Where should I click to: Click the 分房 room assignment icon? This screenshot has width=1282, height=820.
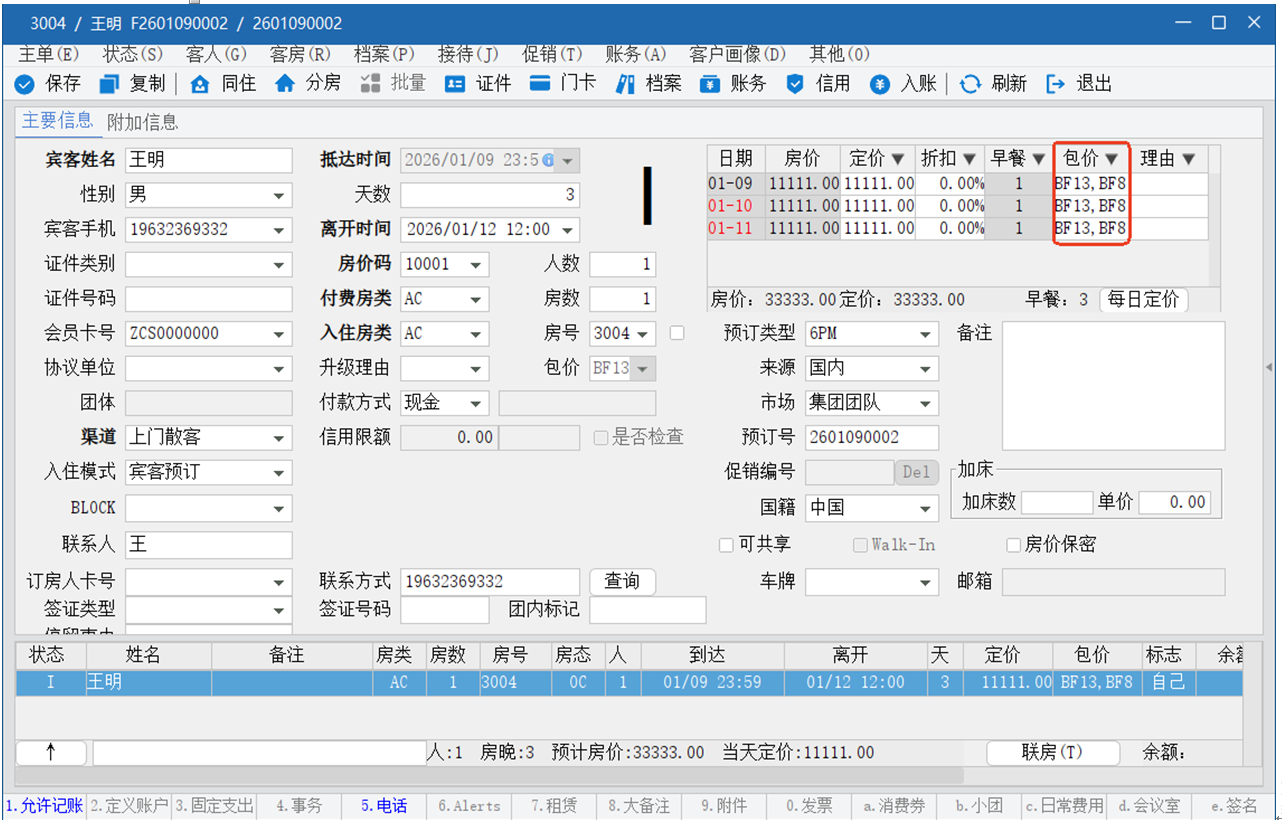(285, 84)
